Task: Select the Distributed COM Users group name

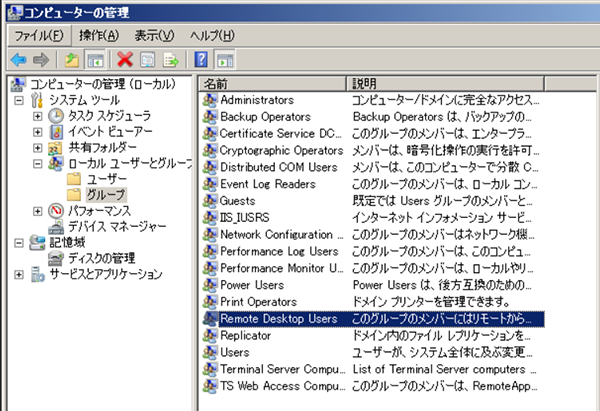Action: [279, 167]
